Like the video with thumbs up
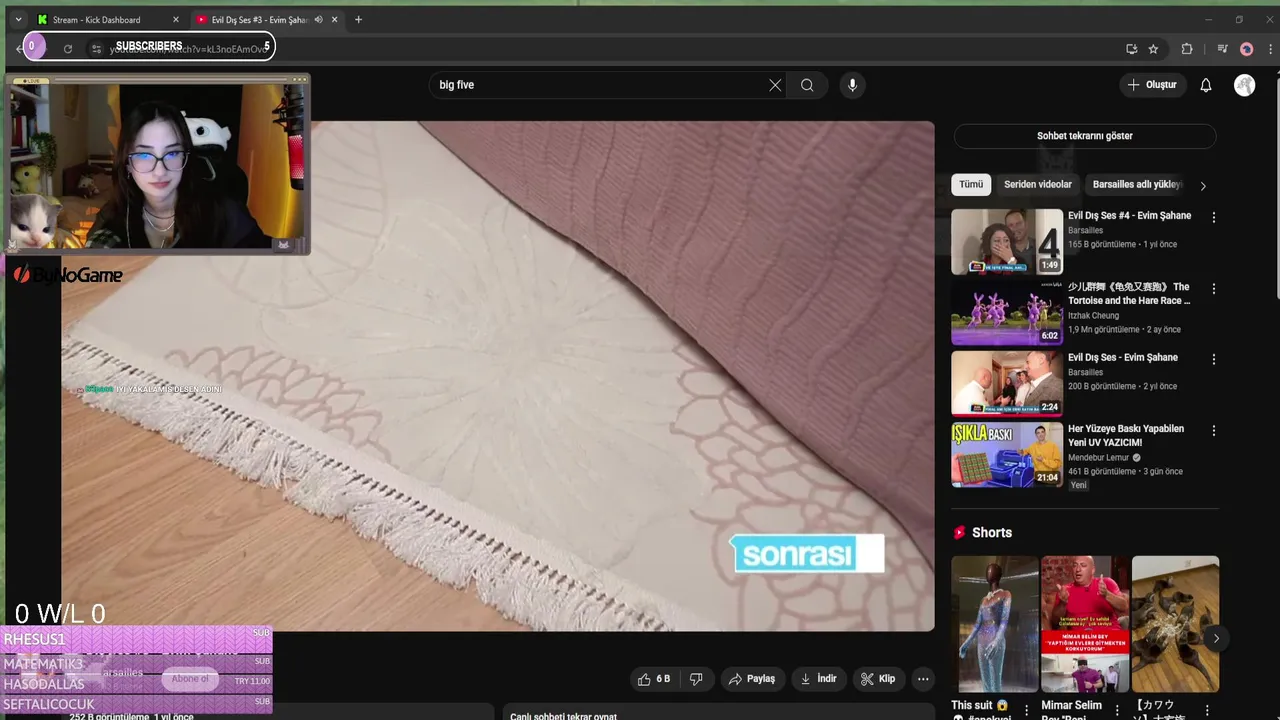This screenshot has height=720, width=1280. coord(656,679)
